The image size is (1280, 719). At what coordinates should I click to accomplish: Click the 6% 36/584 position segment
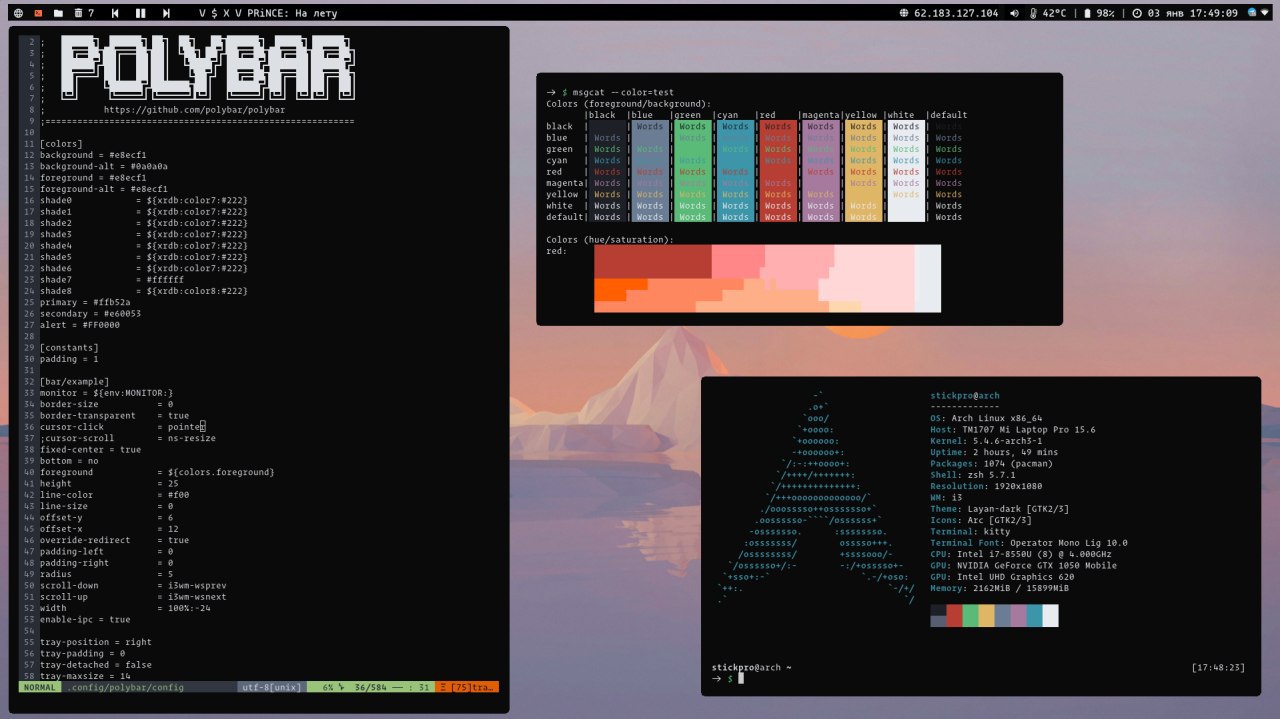[x=370, y=687]
